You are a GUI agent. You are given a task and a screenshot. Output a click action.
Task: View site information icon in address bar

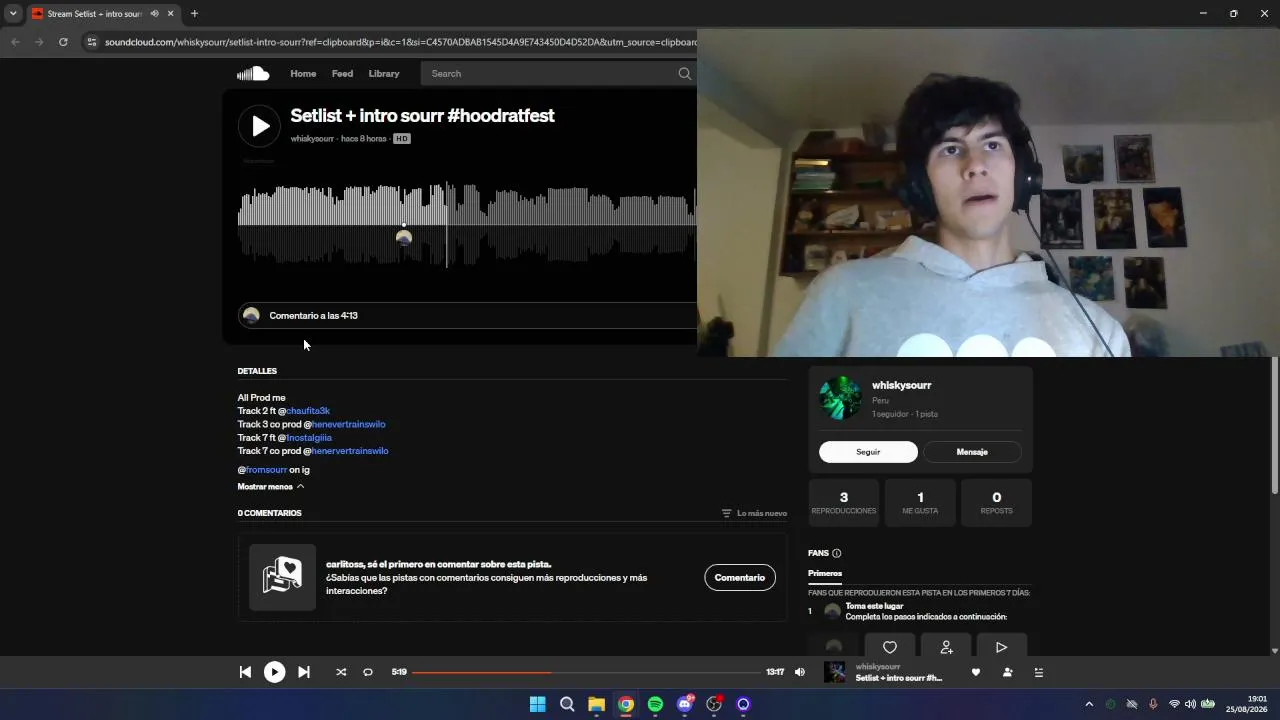pyautogui.click(x=92, y=42)
